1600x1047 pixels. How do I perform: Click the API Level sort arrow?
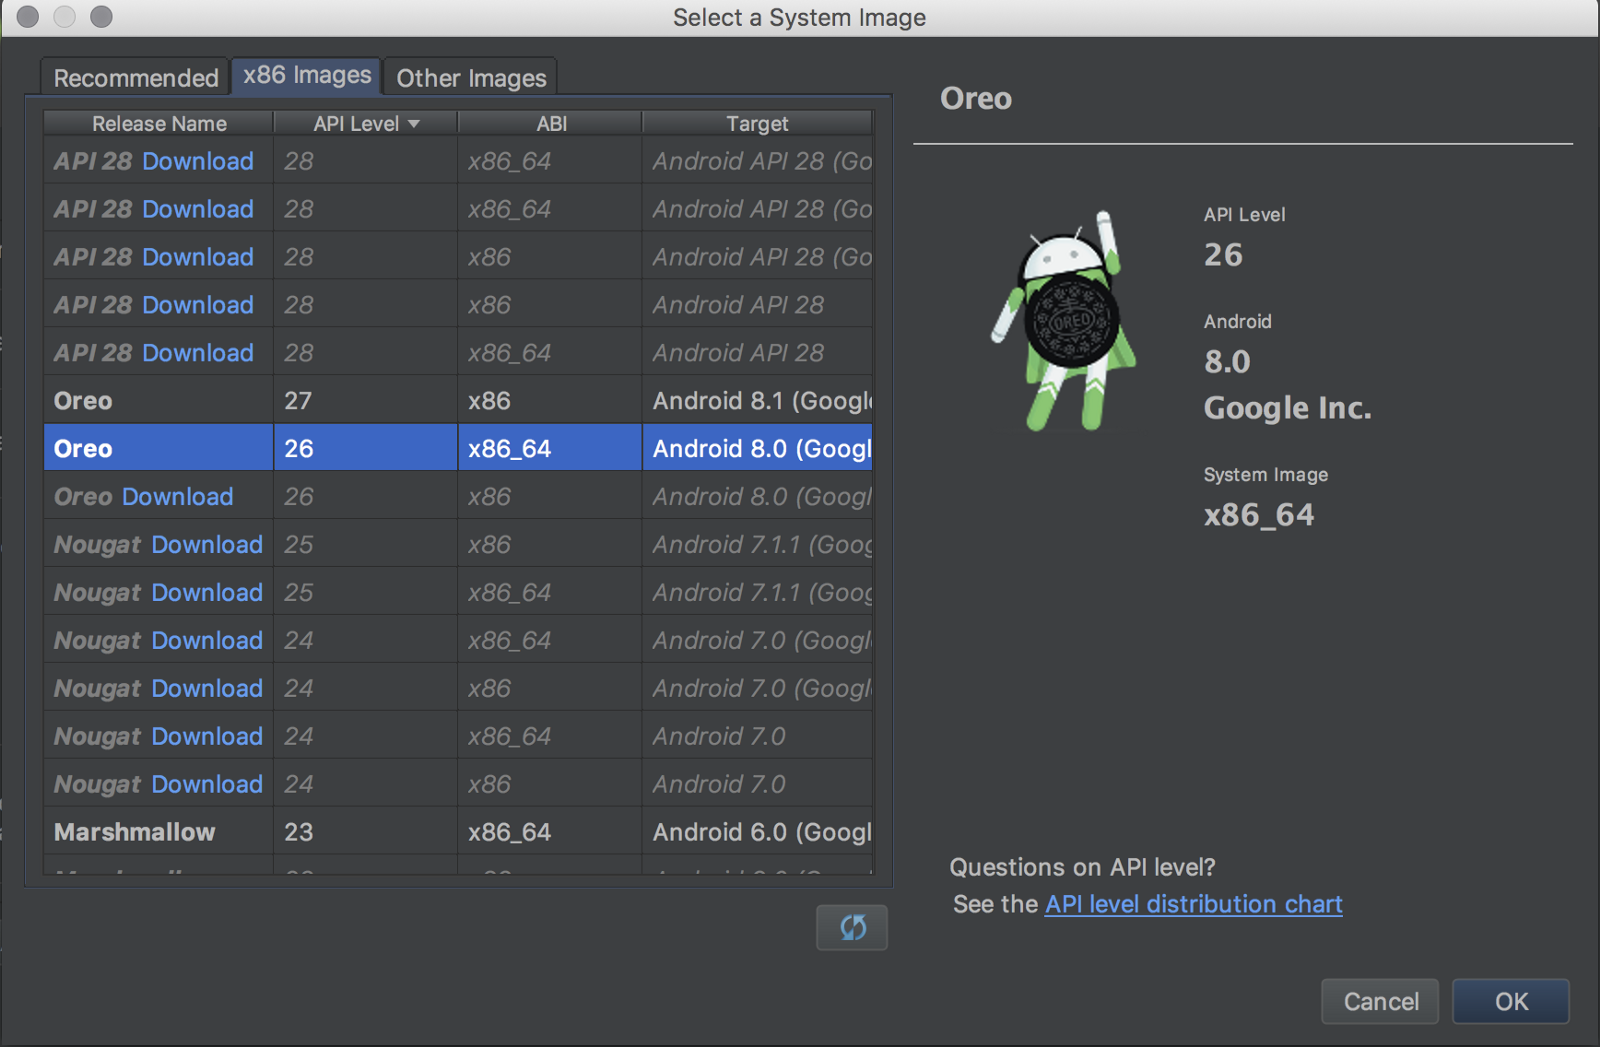pyautogui.click(x=414, y=124)
